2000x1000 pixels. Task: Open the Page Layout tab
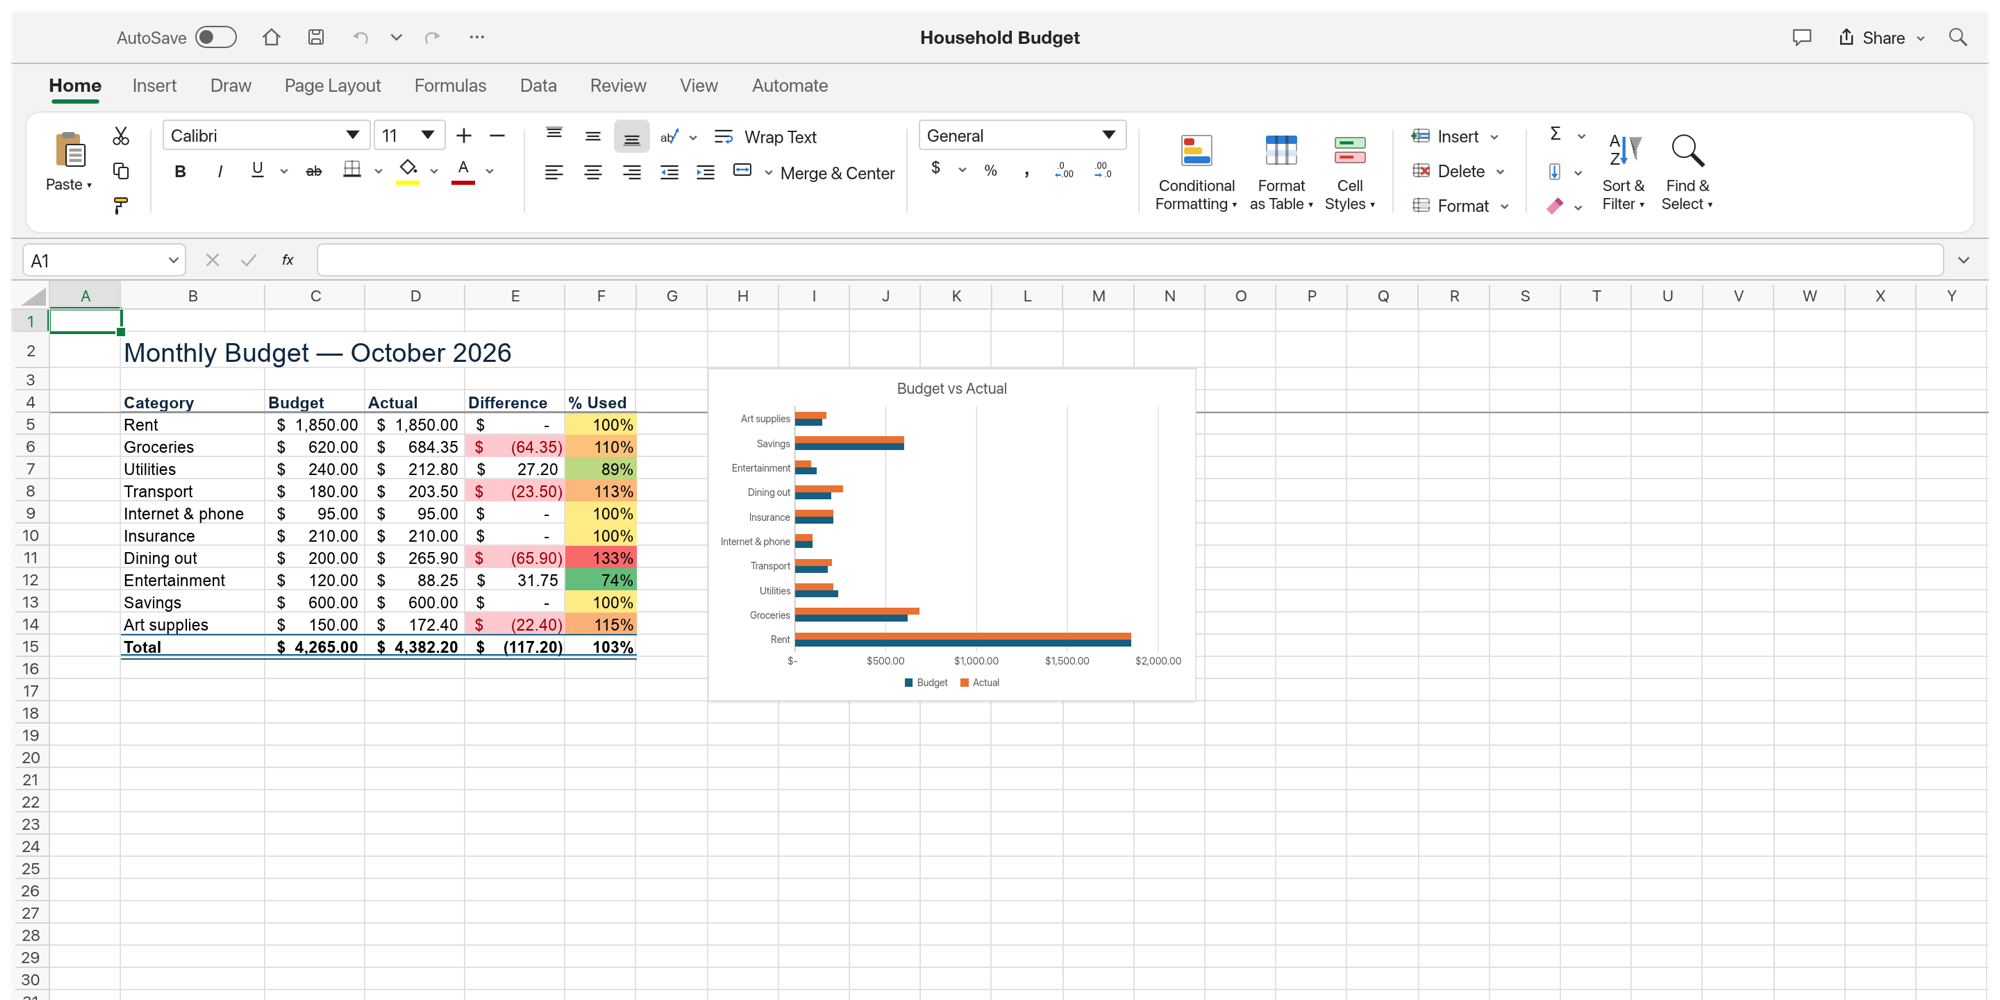pyautogui.click(x=332, y=86)
